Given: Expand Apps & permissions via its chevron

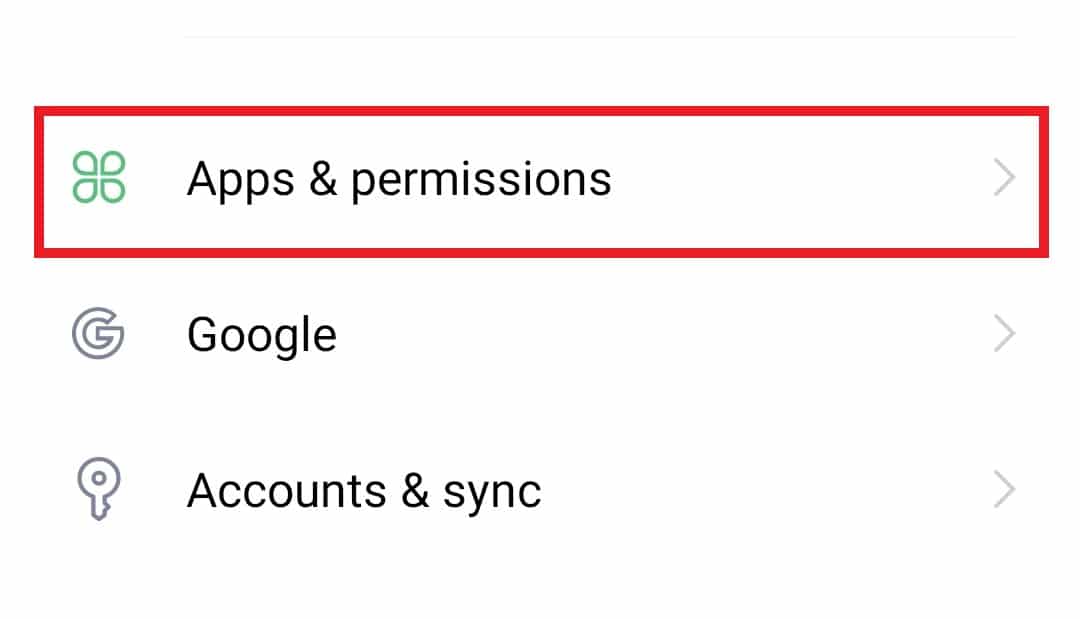Looking at the screenshot, I should [1004, 178].
